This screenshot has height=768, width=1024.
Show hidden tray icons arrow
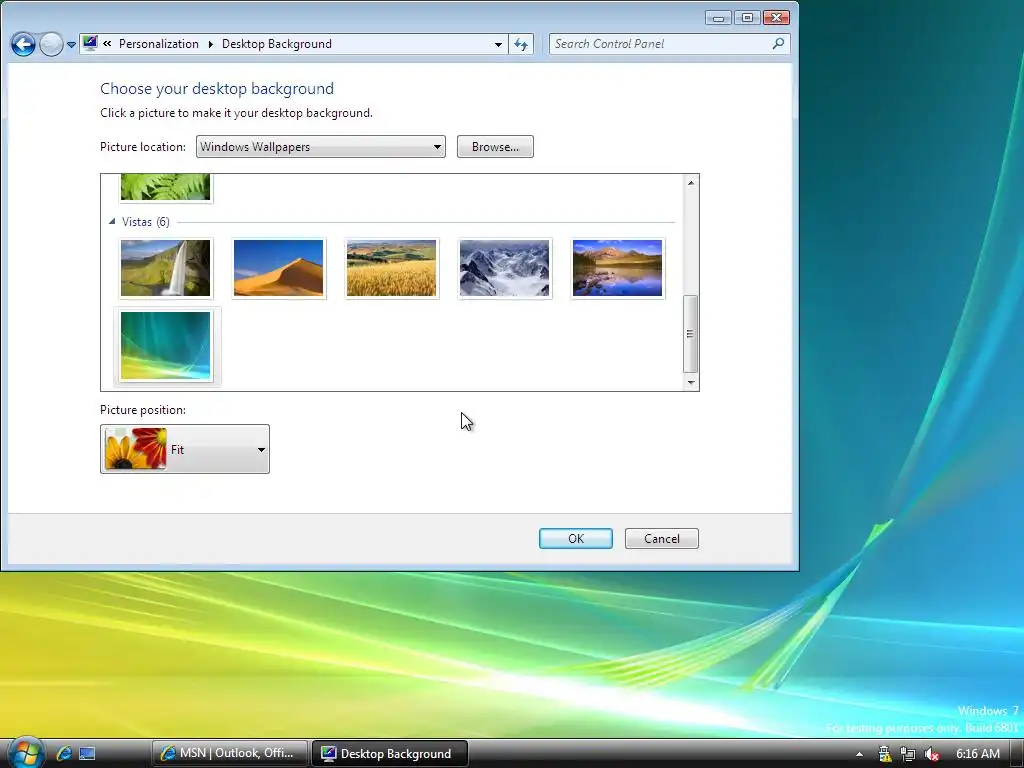859,754
